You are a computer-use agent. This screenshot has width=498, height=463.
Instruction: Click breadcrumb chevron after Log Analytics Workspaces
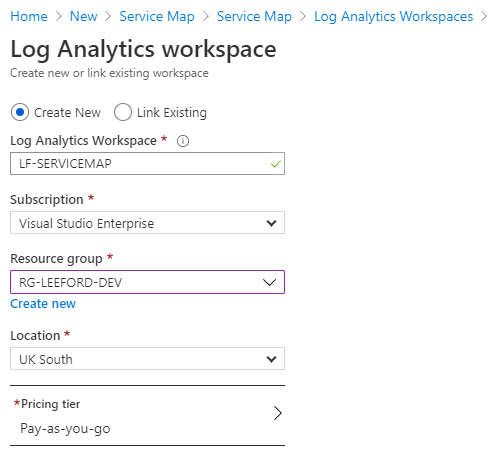[484, 16]
